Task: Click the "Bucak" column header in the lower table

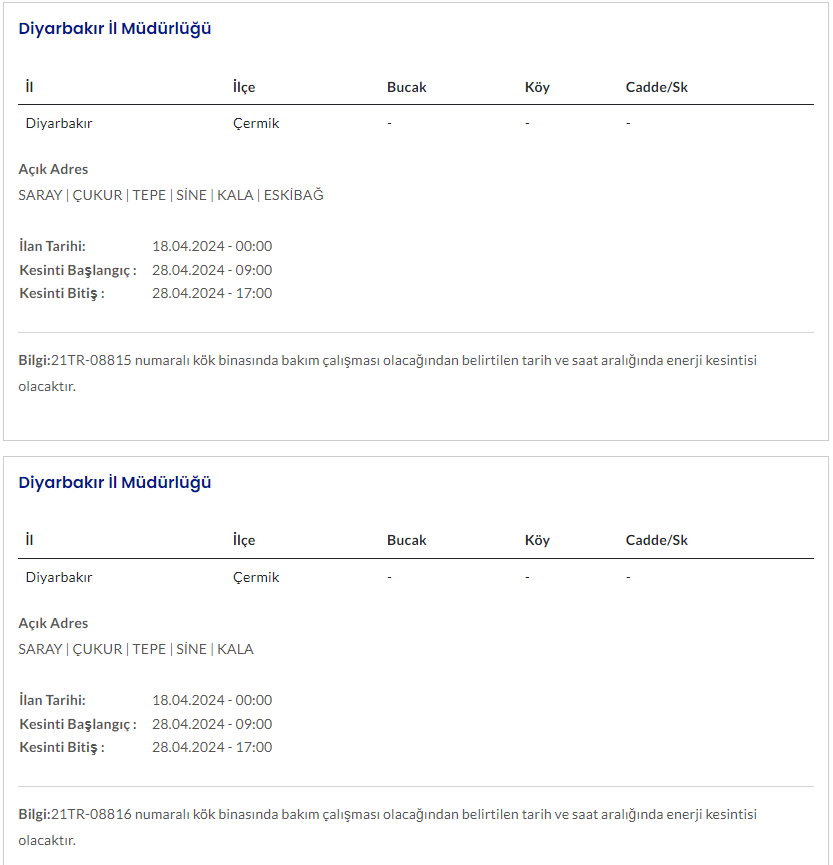Action: click(x=407, y=541)
